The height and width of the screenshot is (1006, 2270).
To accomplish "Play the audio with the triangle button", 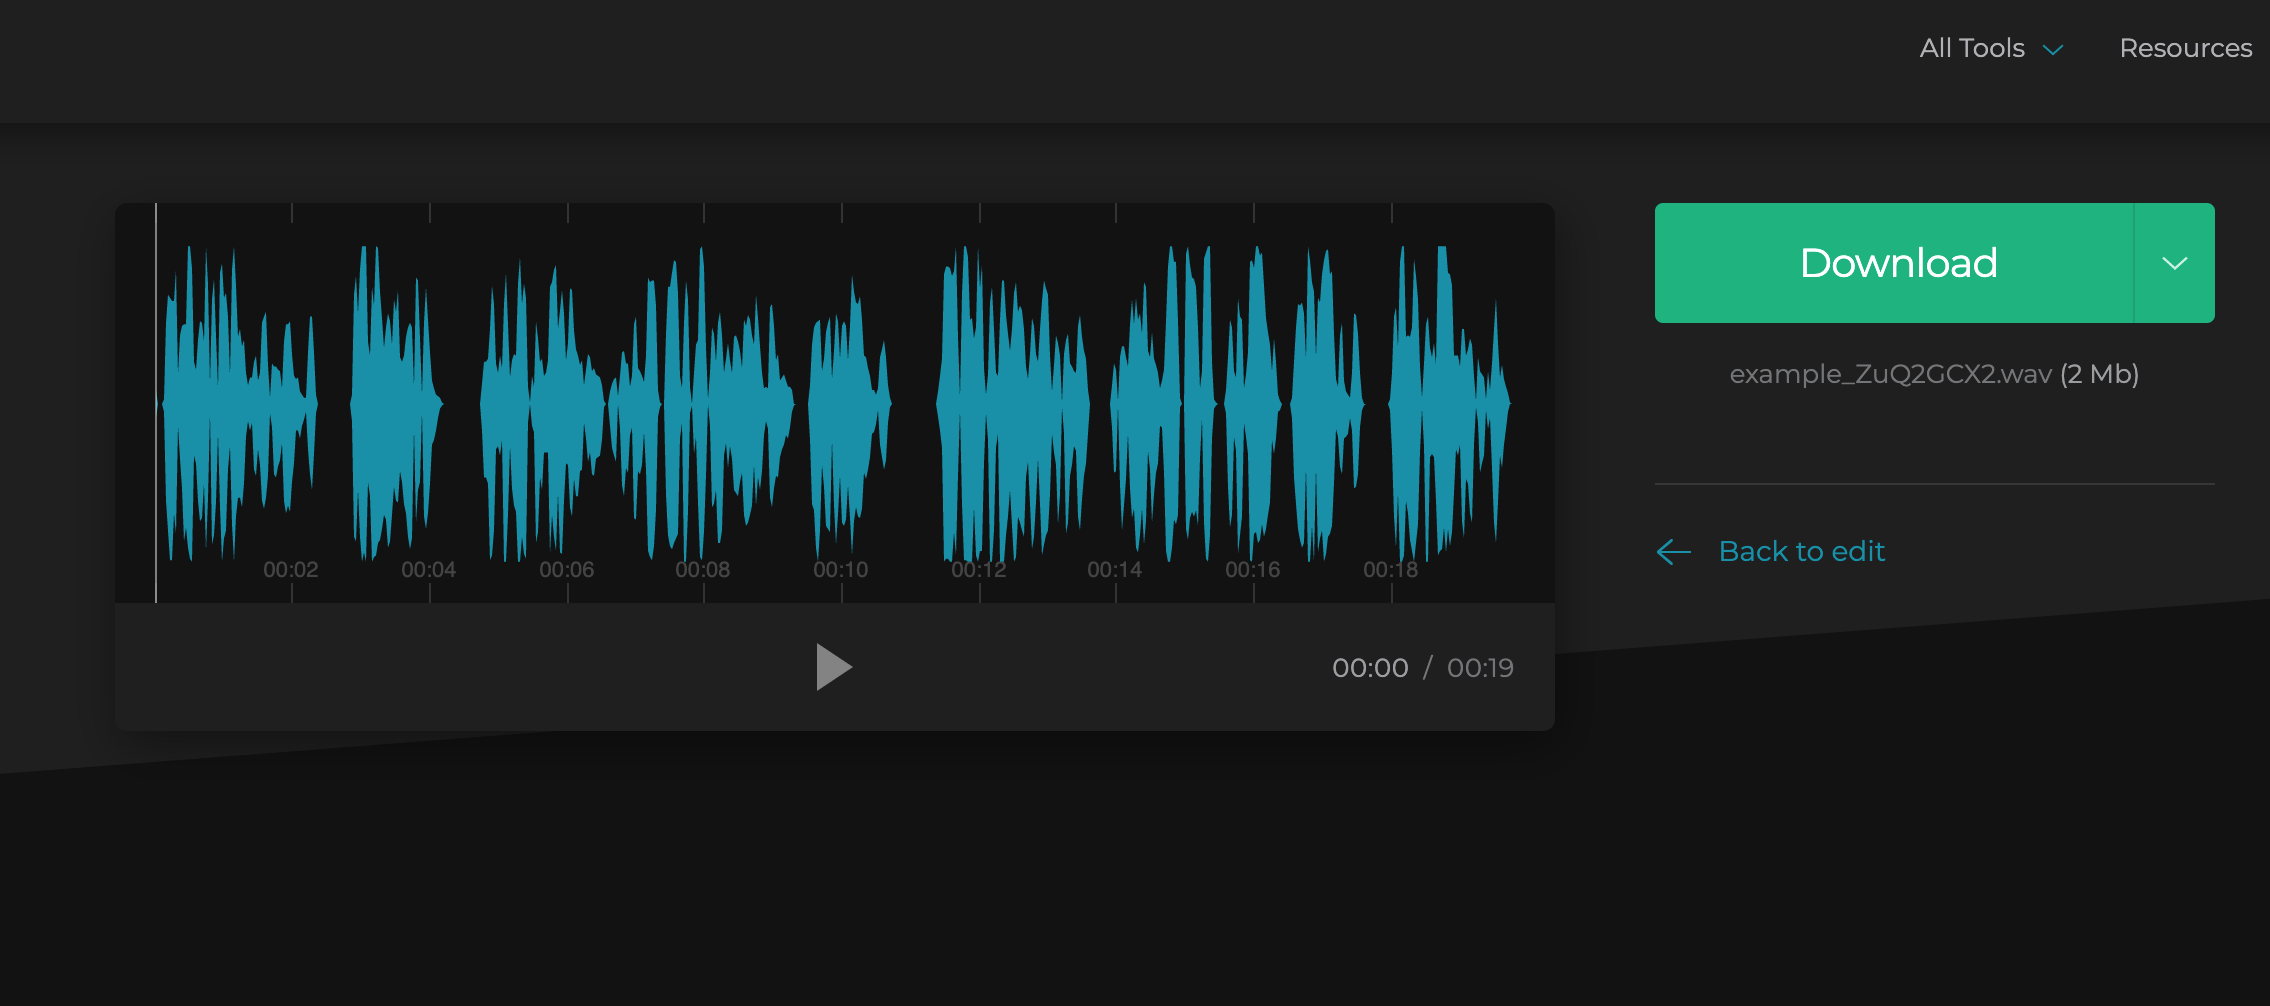I will click(x=834, y=667).
